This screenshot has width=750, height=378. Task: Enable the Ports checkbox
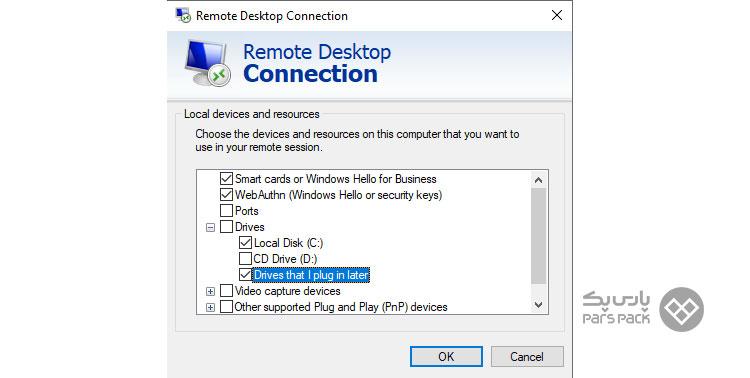click(226, 211)
